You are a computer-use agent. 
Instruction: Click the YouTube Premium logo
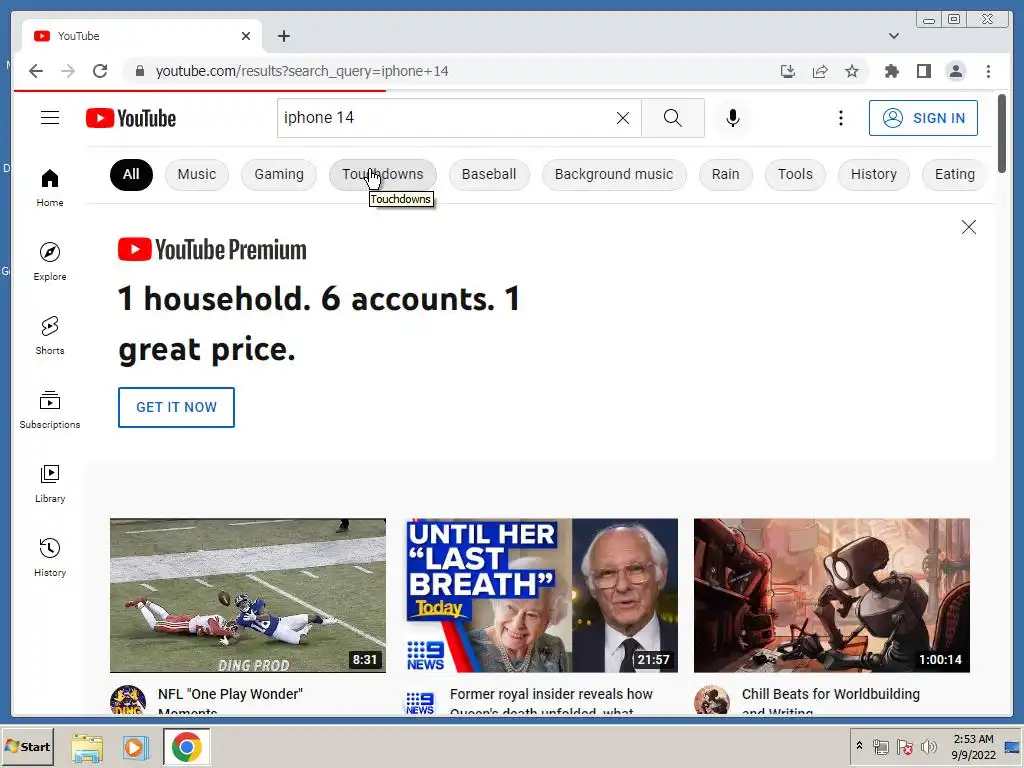[x=212, y=249]
